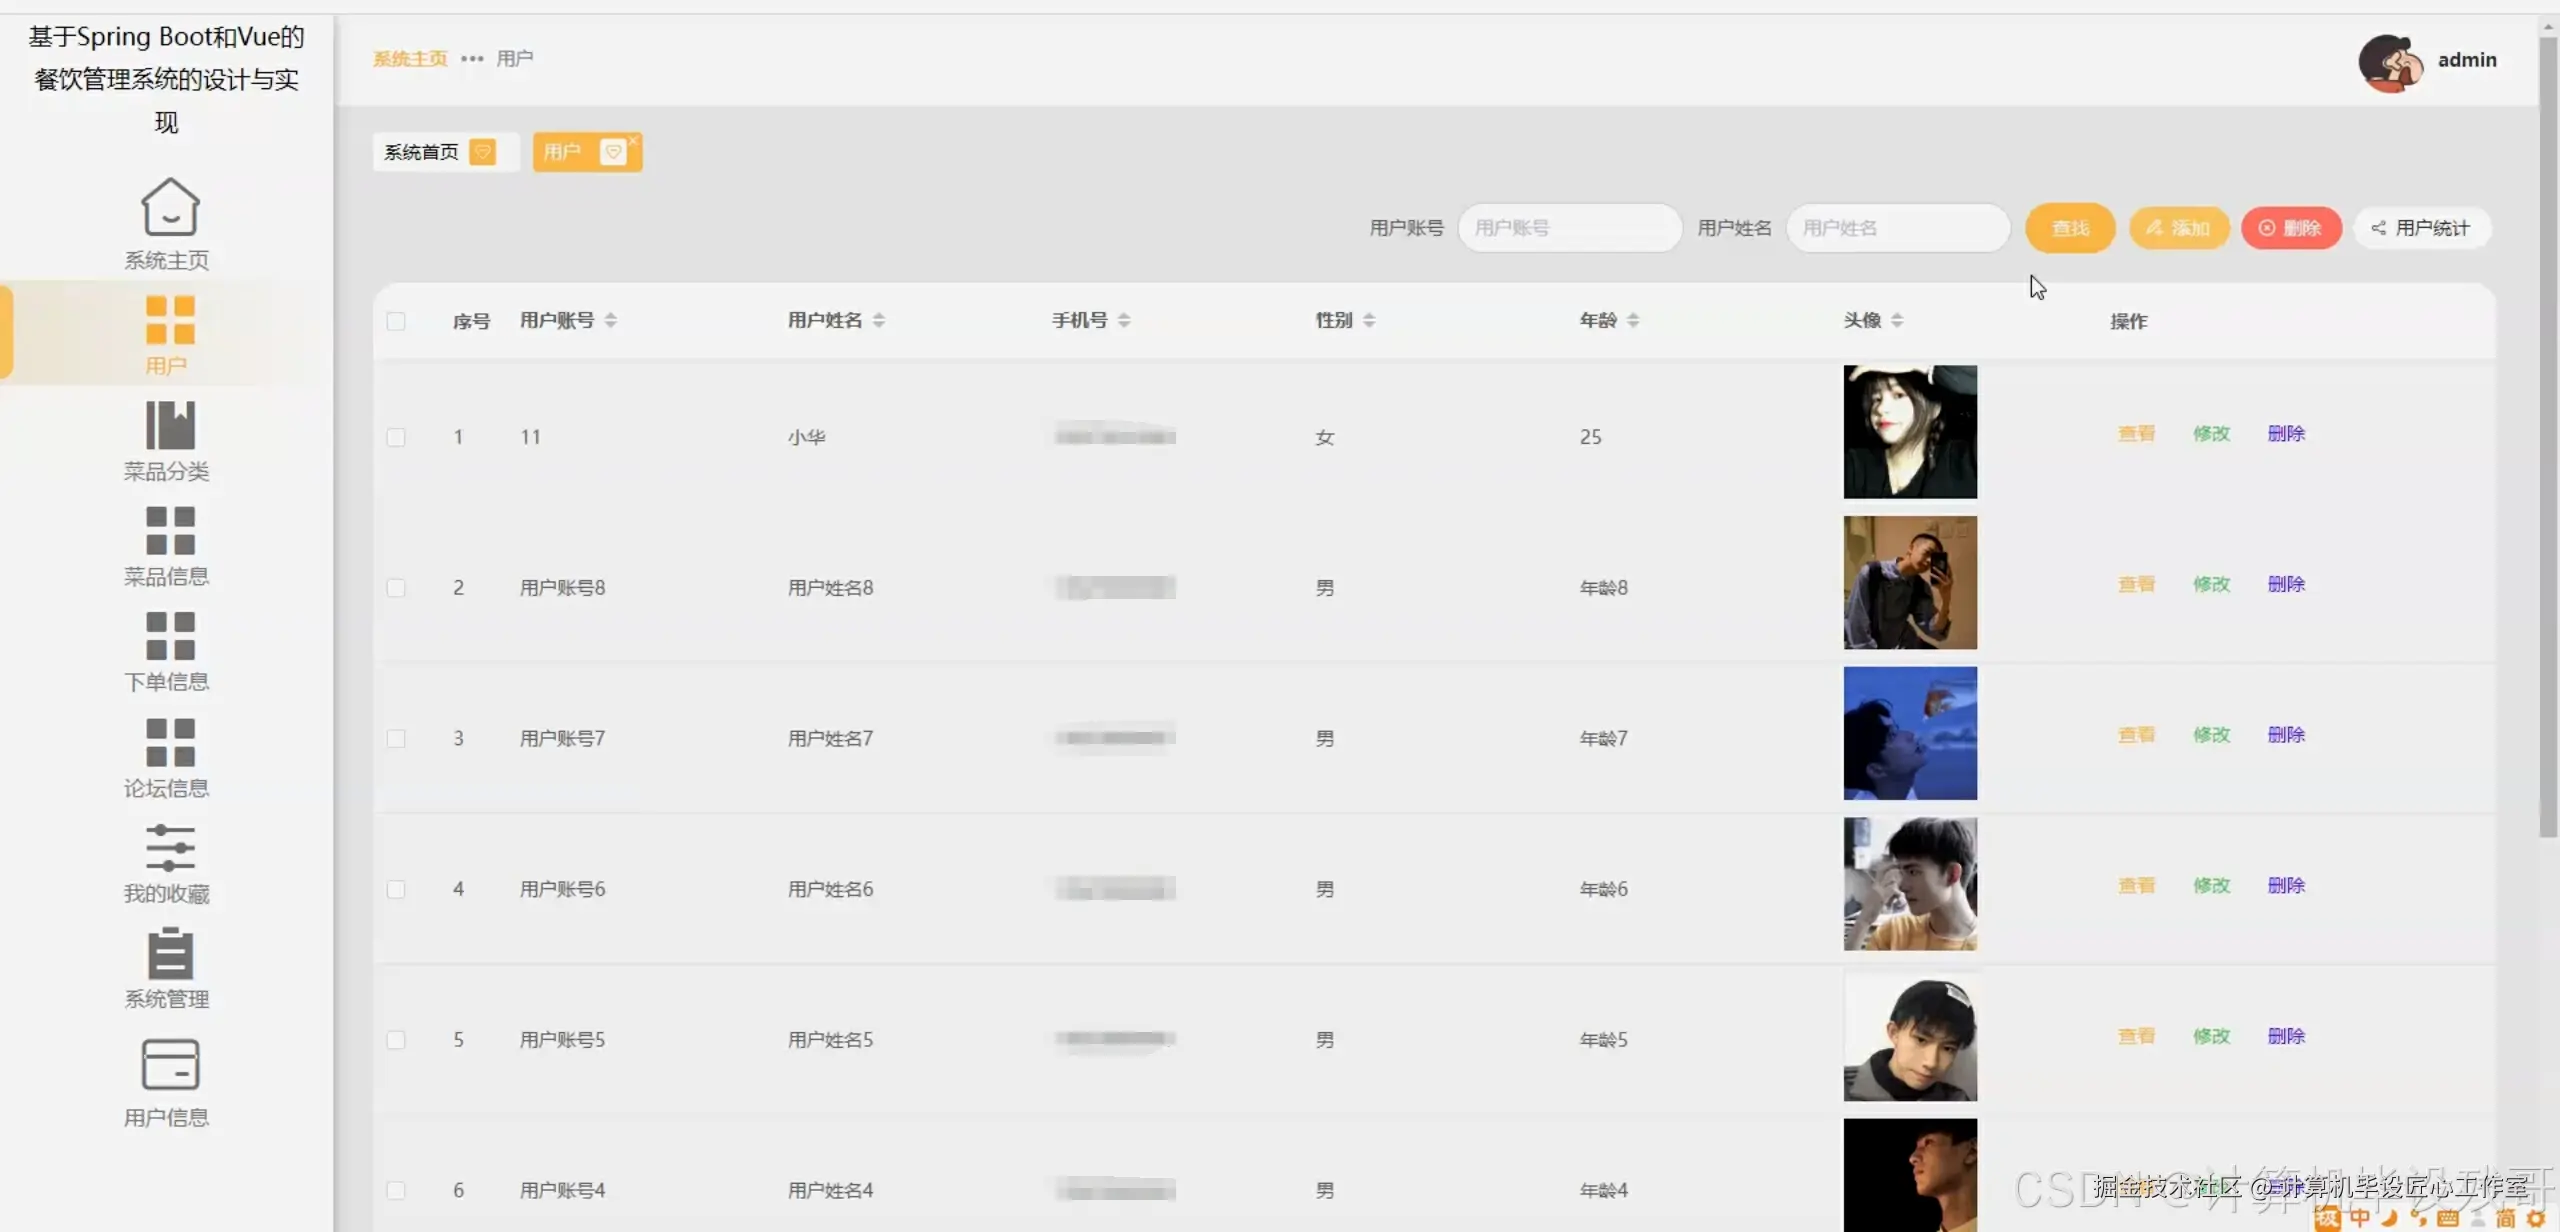Sort by 用户账号 column arrows
The width and height of the screenshot is (2560, 1232).
610,320
